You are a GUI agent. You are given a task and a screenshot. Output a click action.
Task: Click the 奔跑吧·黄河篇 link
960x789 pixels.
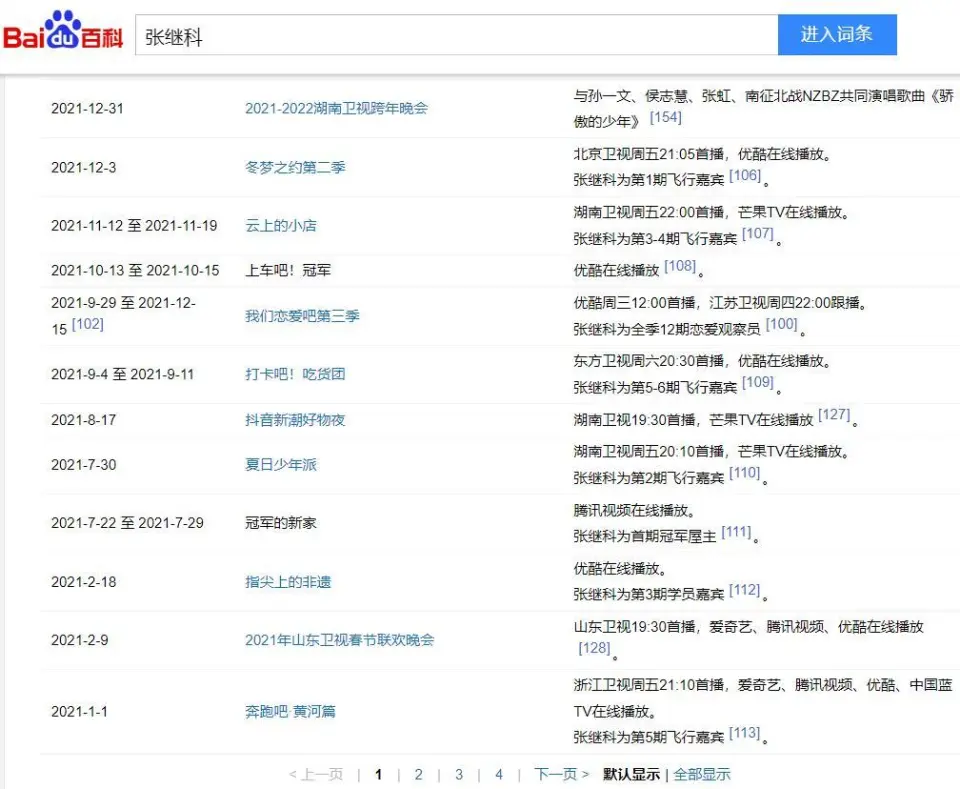click(290, 712)
